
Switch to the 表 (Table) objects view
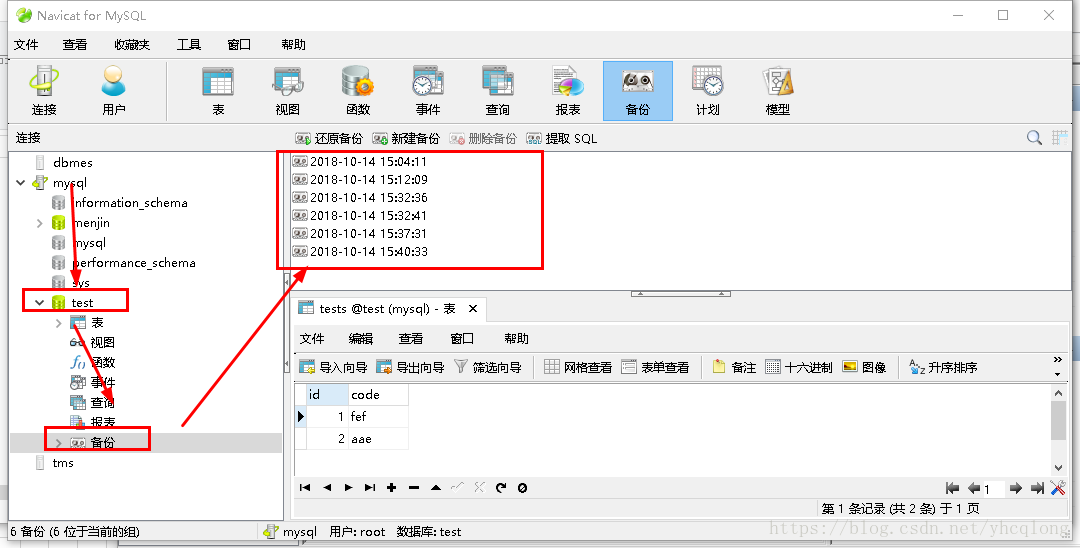click(x=218, y=90)
